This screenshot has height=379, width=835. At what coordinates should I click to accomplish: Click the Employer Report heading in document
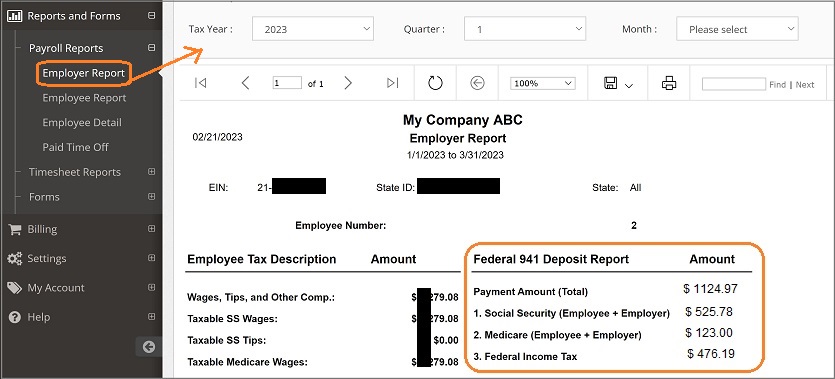point(458,138)
